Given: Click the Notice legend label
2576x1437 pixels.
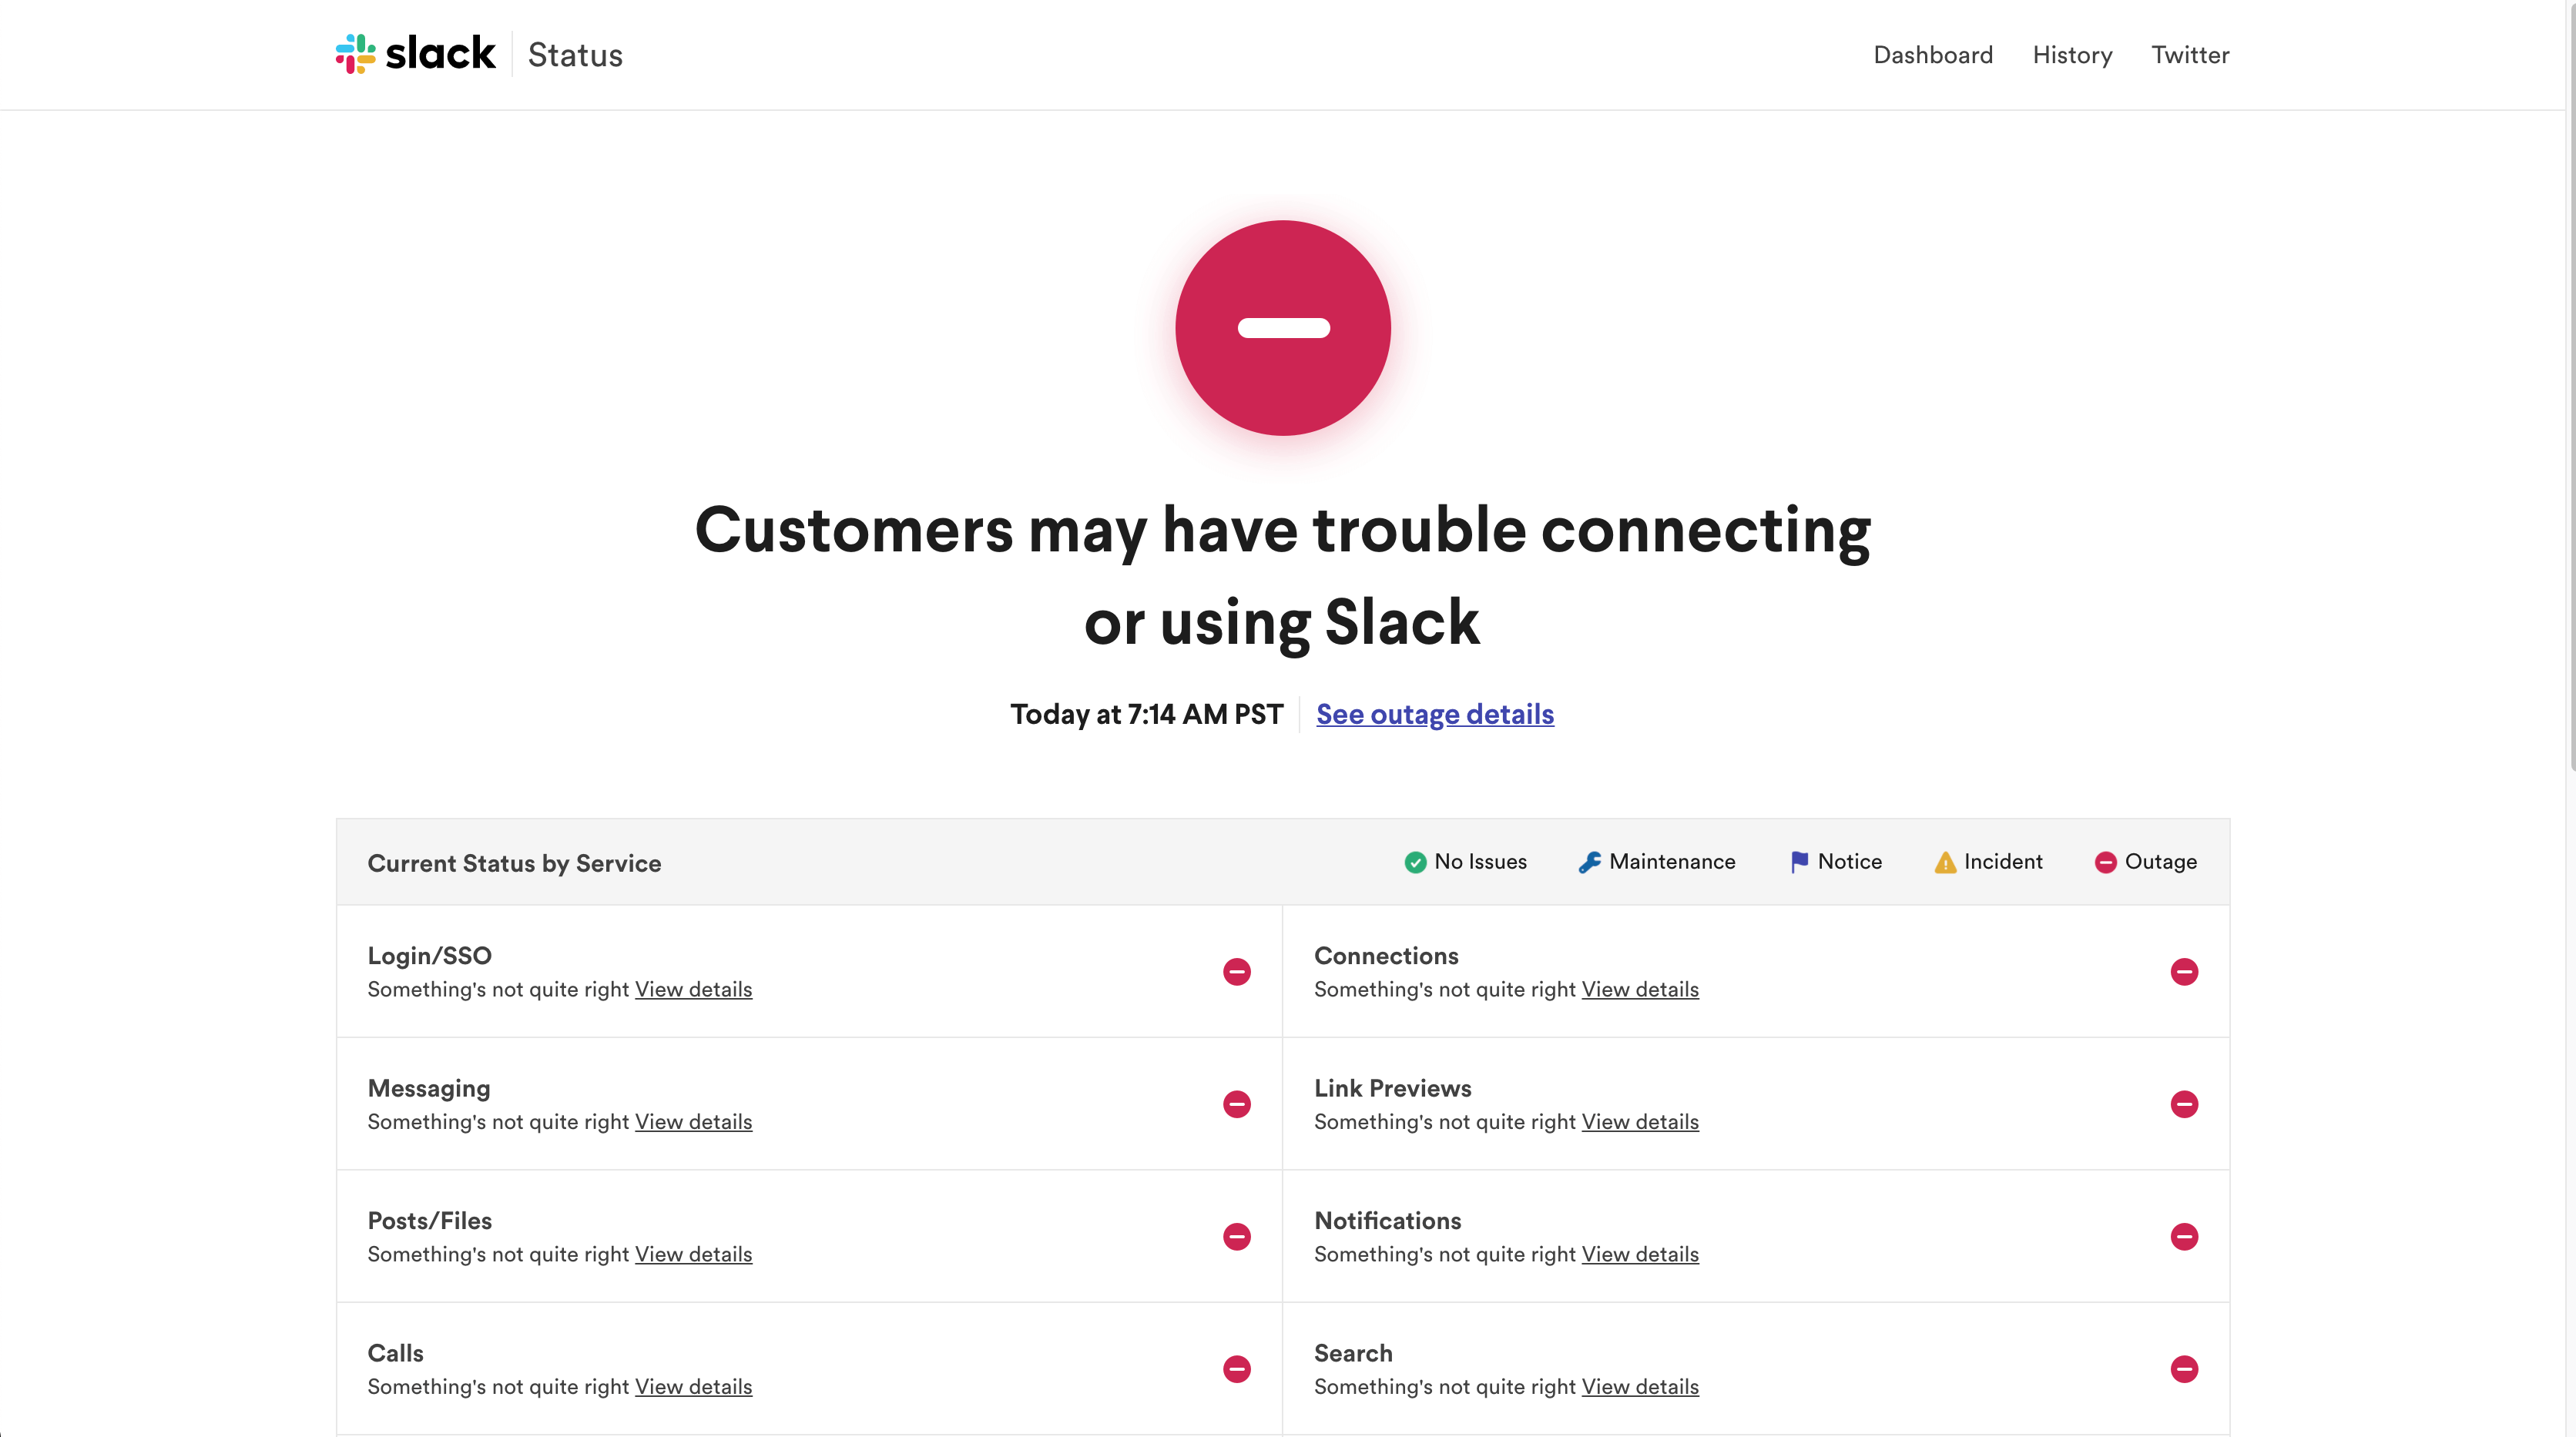Looking at the screenshot, I should click(x=1849, y=862).
